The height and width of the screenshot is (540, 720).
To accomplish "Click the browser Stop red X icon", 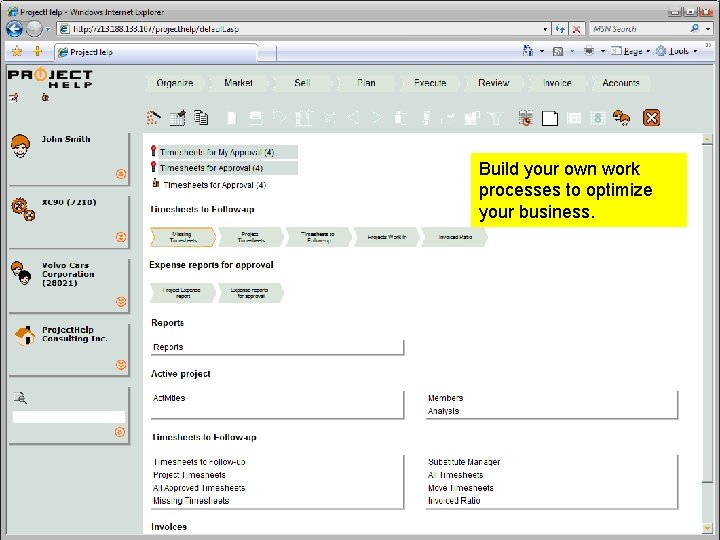I will [577, 29].
